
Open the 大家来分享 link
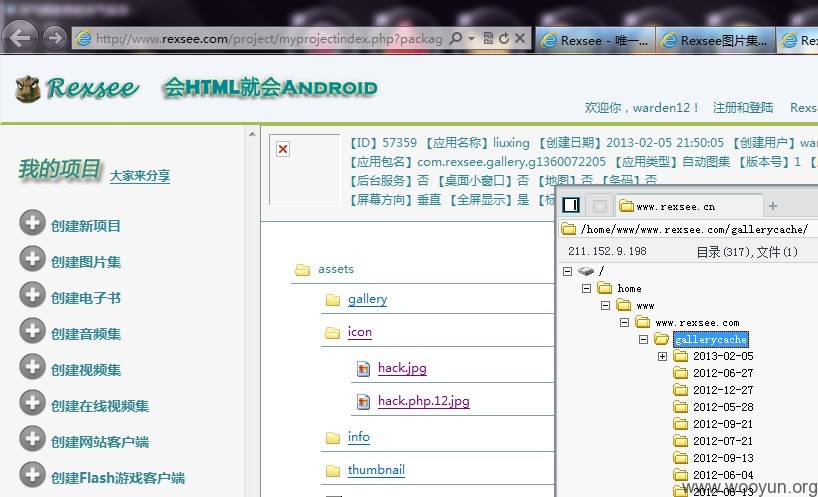coord(140,176)
